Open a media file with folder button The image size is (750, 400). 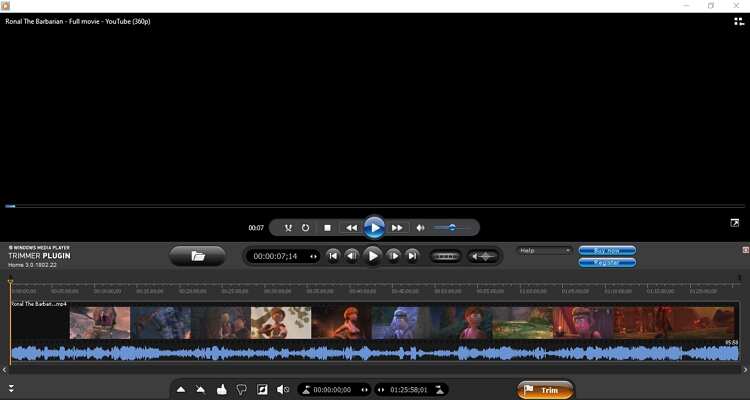point(198,256)
